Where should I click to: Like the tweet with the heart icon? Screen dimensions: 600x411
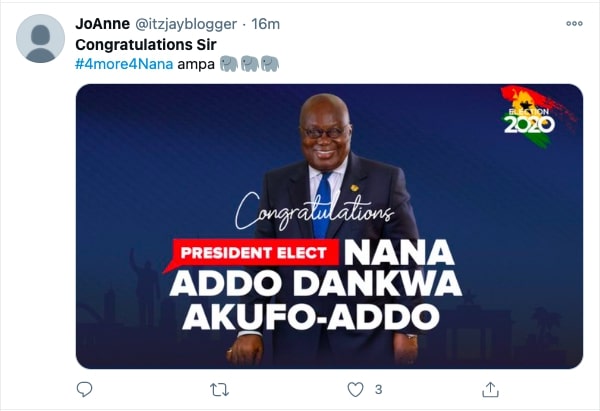pos(355,390)
